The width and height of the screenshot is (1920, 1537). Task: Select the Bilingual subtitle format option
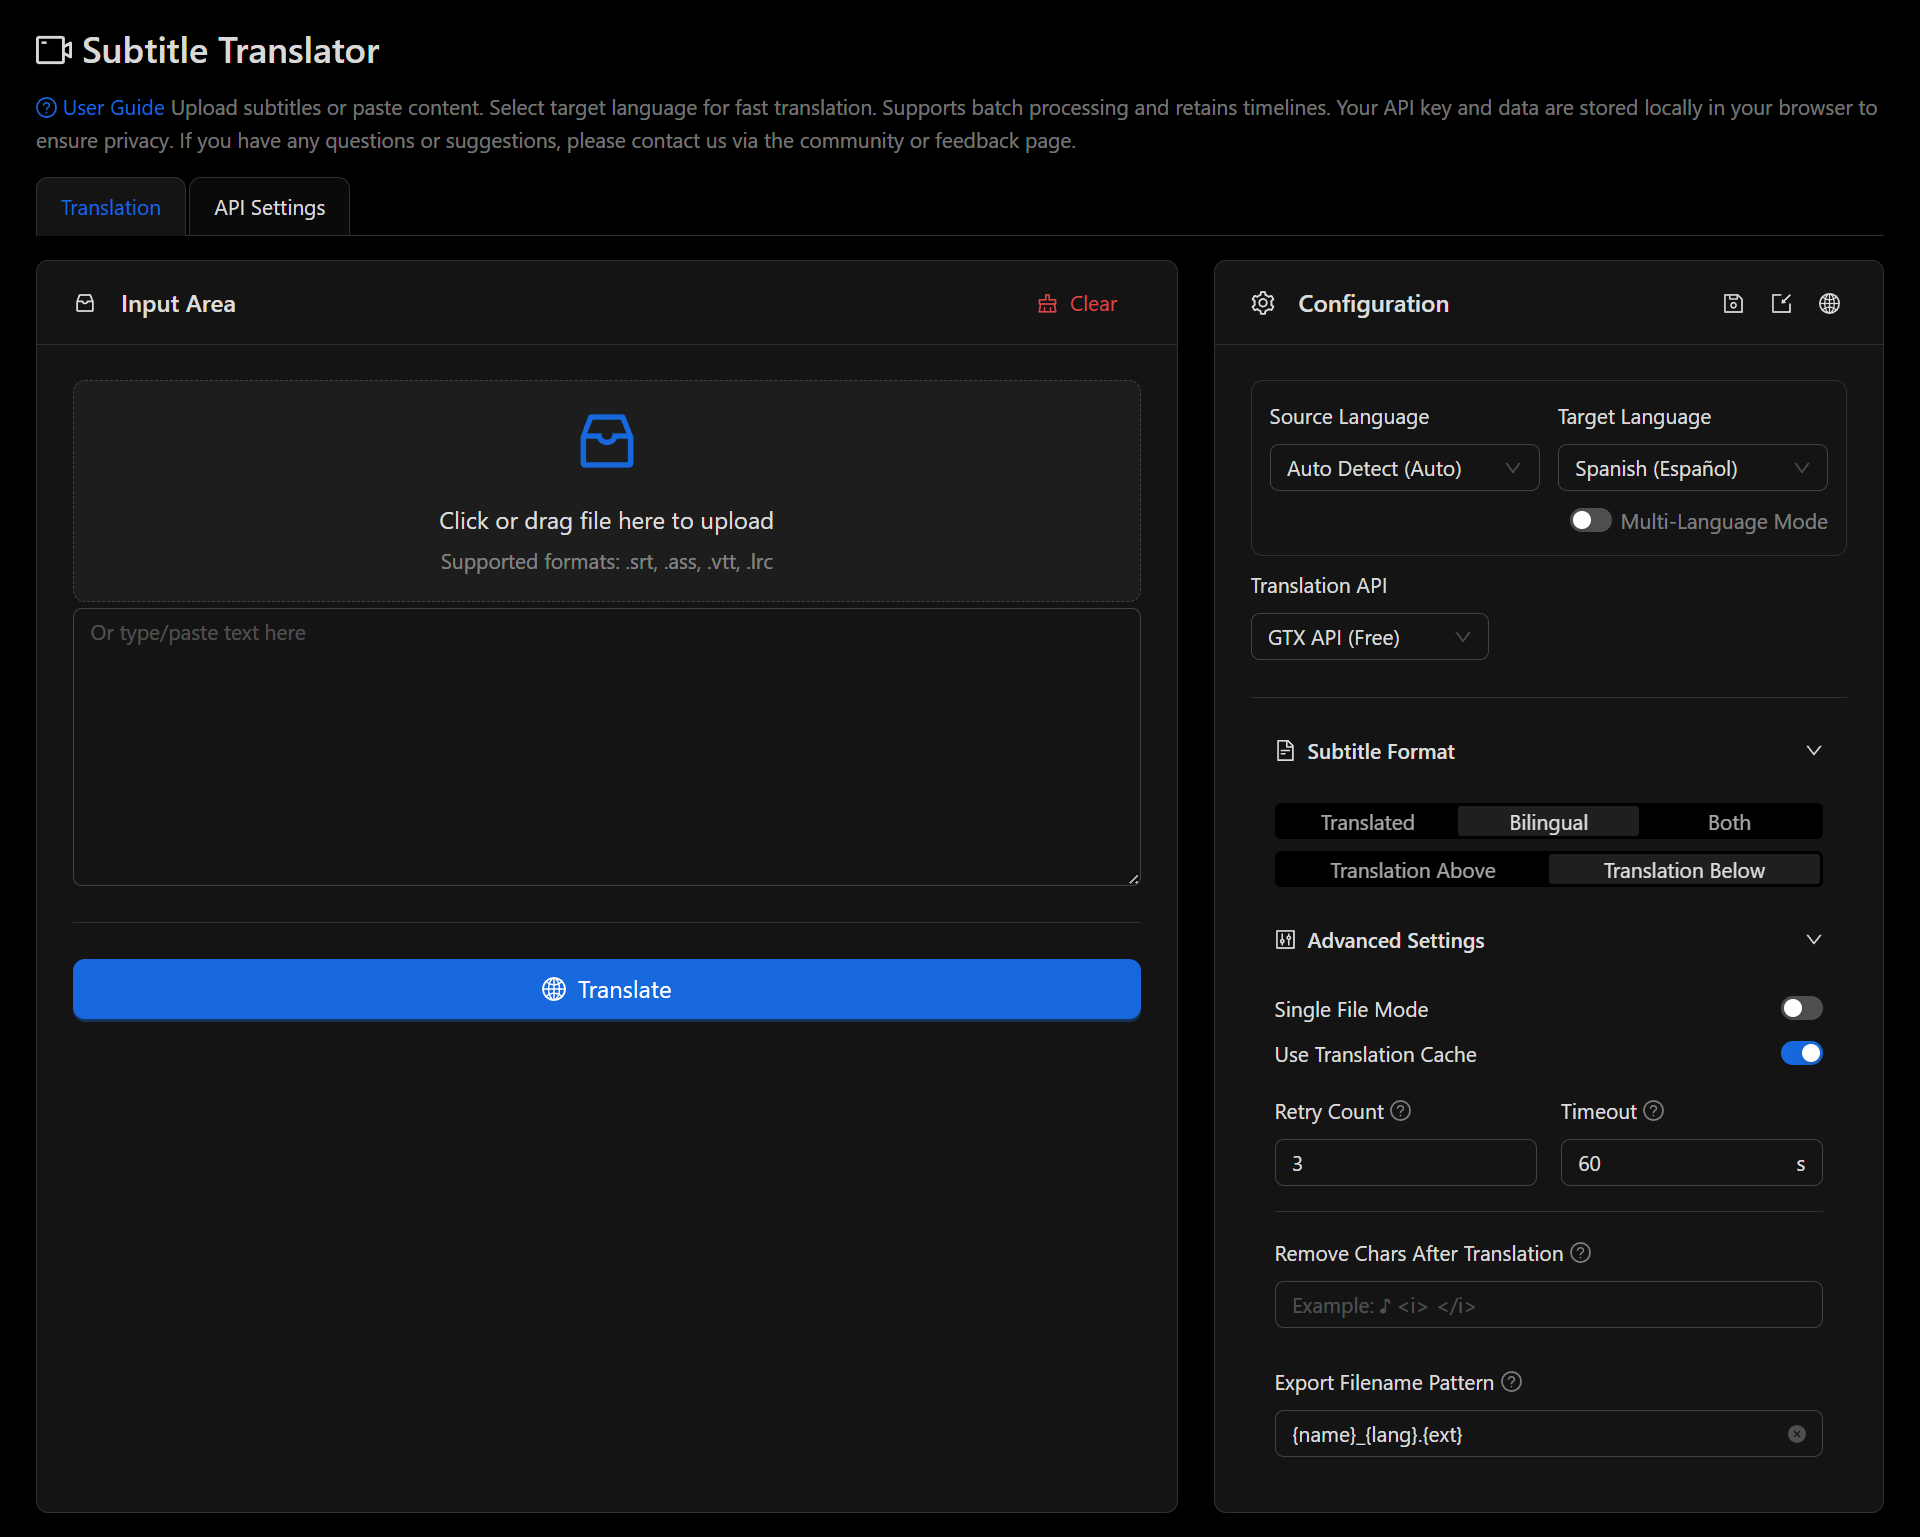coord(1547,821)
